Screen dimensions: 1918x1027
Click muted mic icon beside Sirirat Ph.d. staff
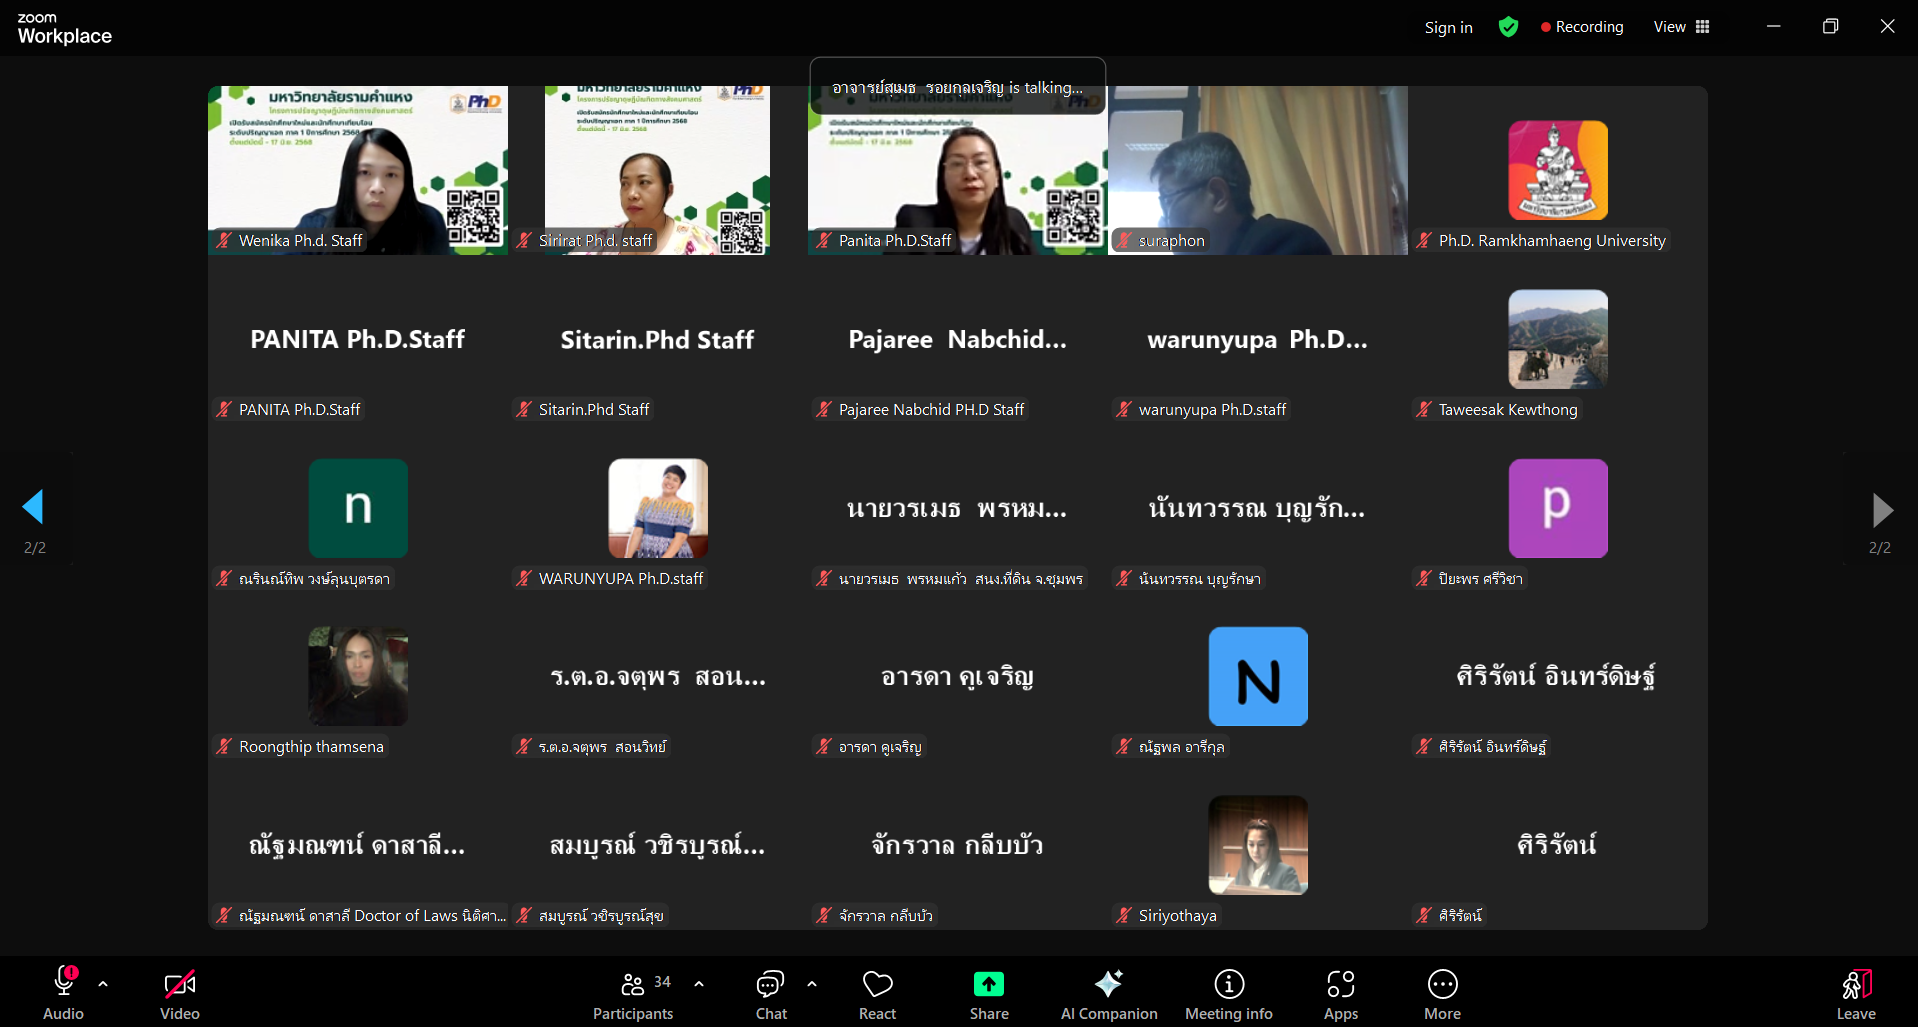[524, 240]
